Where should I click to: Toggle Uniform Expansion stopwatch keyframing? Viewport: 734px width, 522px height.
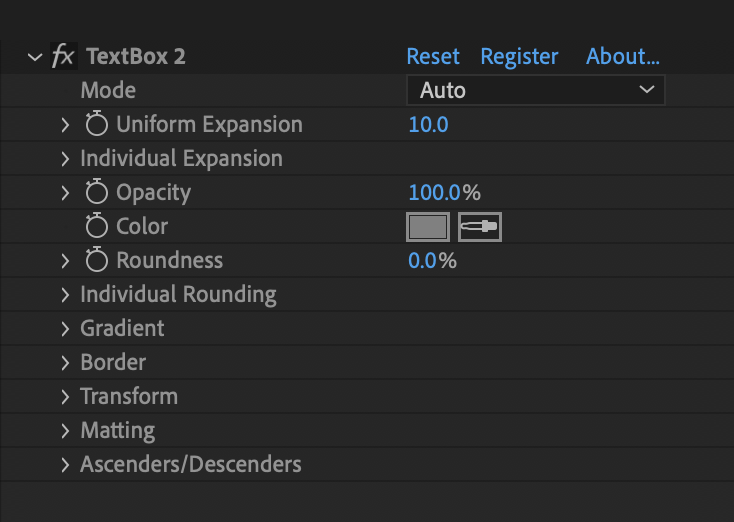click(x=96, y=124)
